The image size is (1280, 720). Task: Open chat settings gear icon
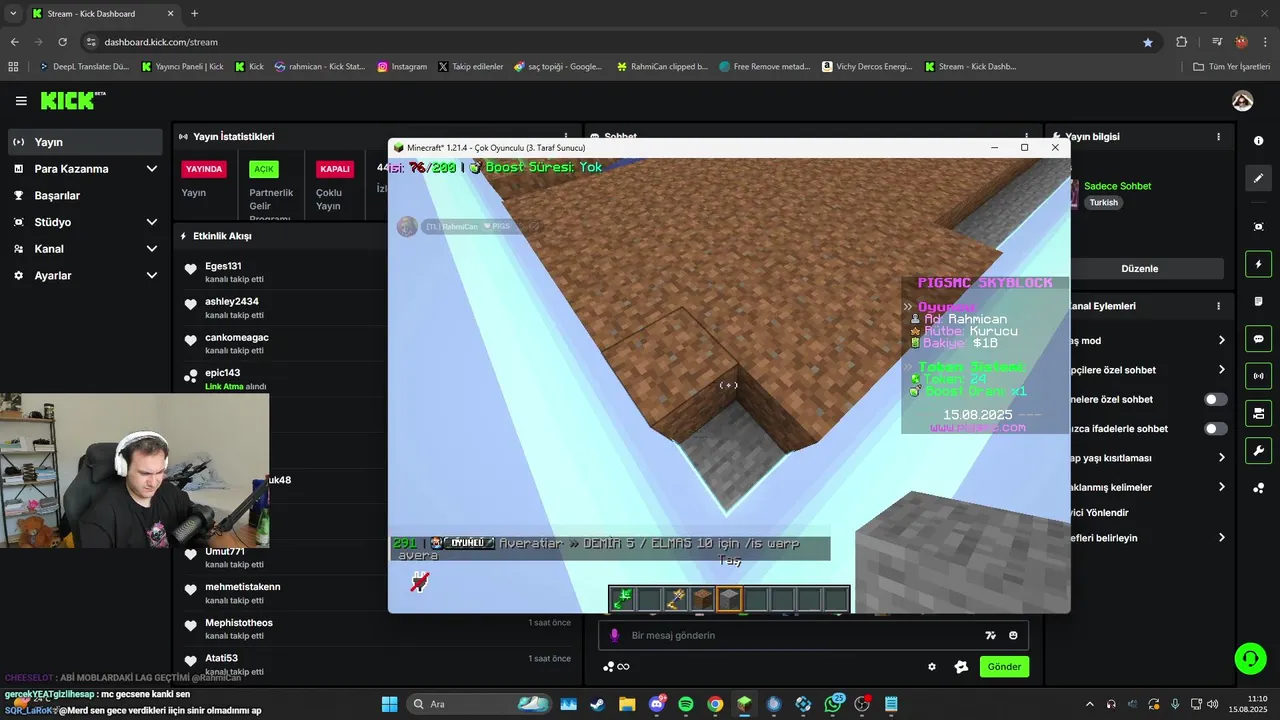(932, 667)
